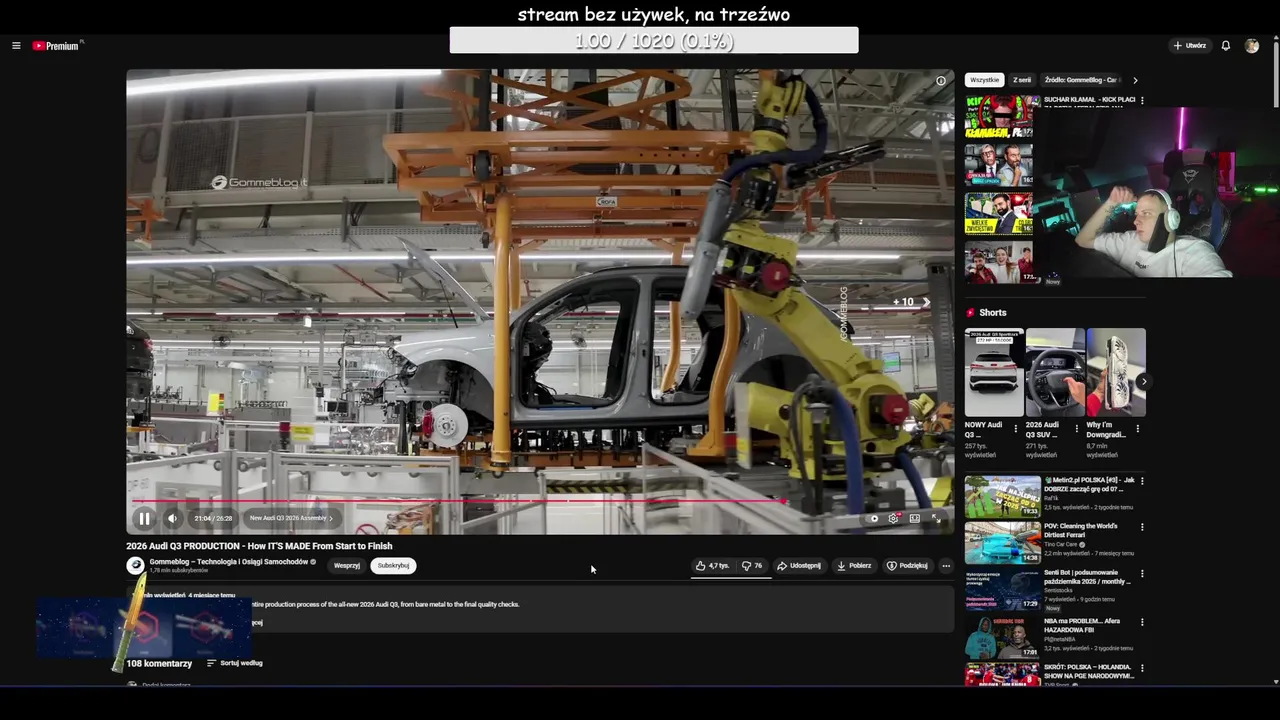Open 2026 Audi Q3 SUV short
1280x720 pixels.
[x=1055, y=372]
